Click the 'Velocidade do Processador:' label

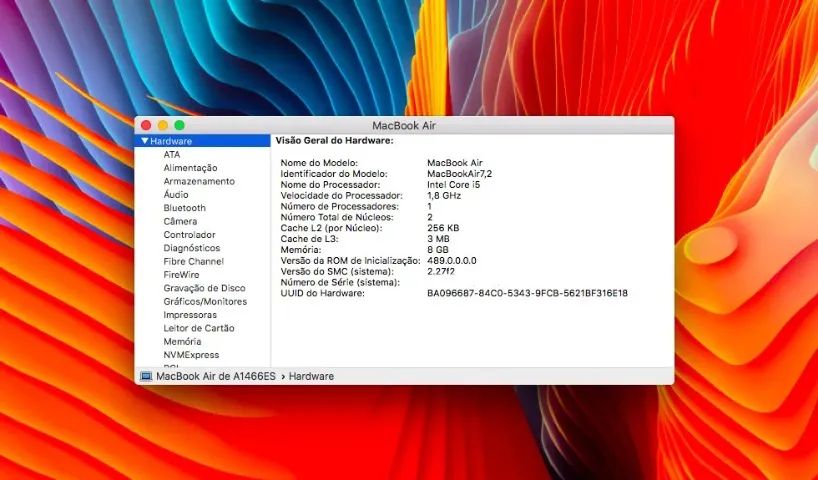tap(342, 196)
